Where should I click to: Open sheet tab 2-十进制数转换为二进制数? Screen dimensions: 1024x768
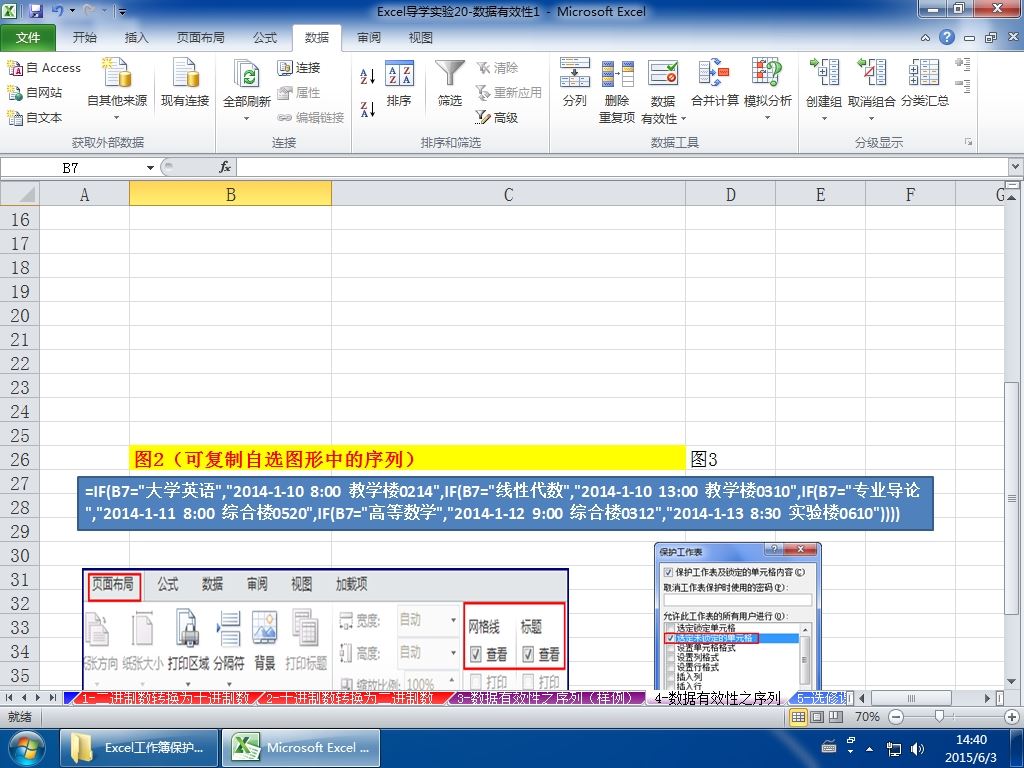tap(350, 698)
